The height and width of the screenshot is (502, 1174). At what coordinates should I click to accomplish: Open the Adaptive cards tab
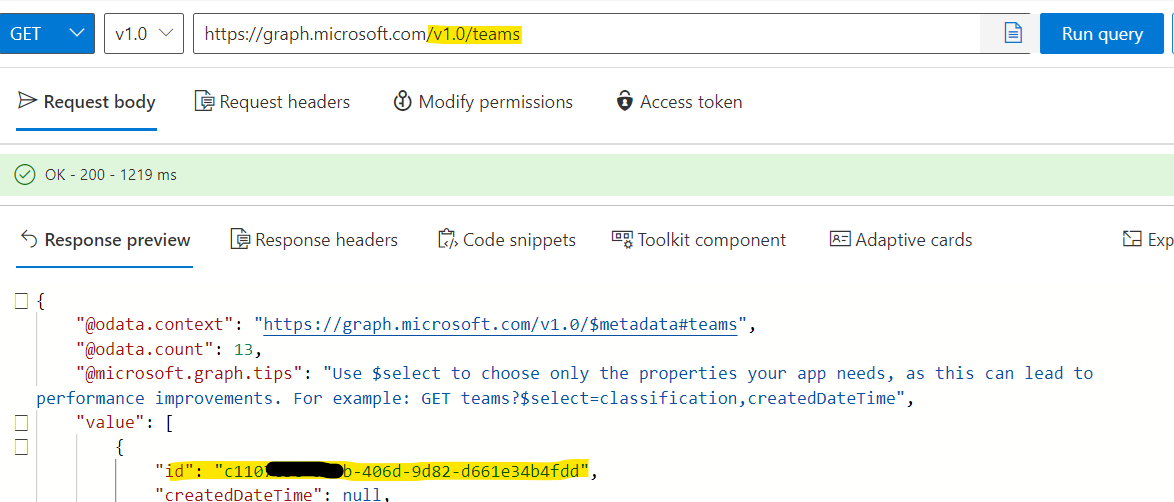click(x=901, y=240)
